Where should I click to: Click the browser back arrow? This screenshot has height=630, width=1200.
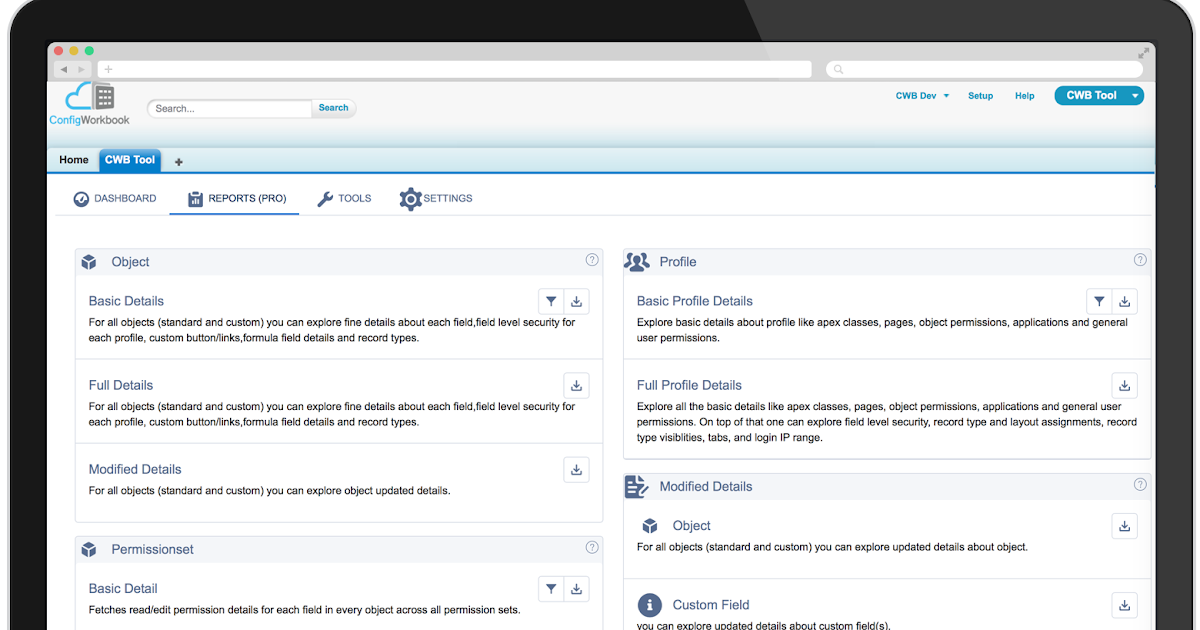tap(63, 70)
